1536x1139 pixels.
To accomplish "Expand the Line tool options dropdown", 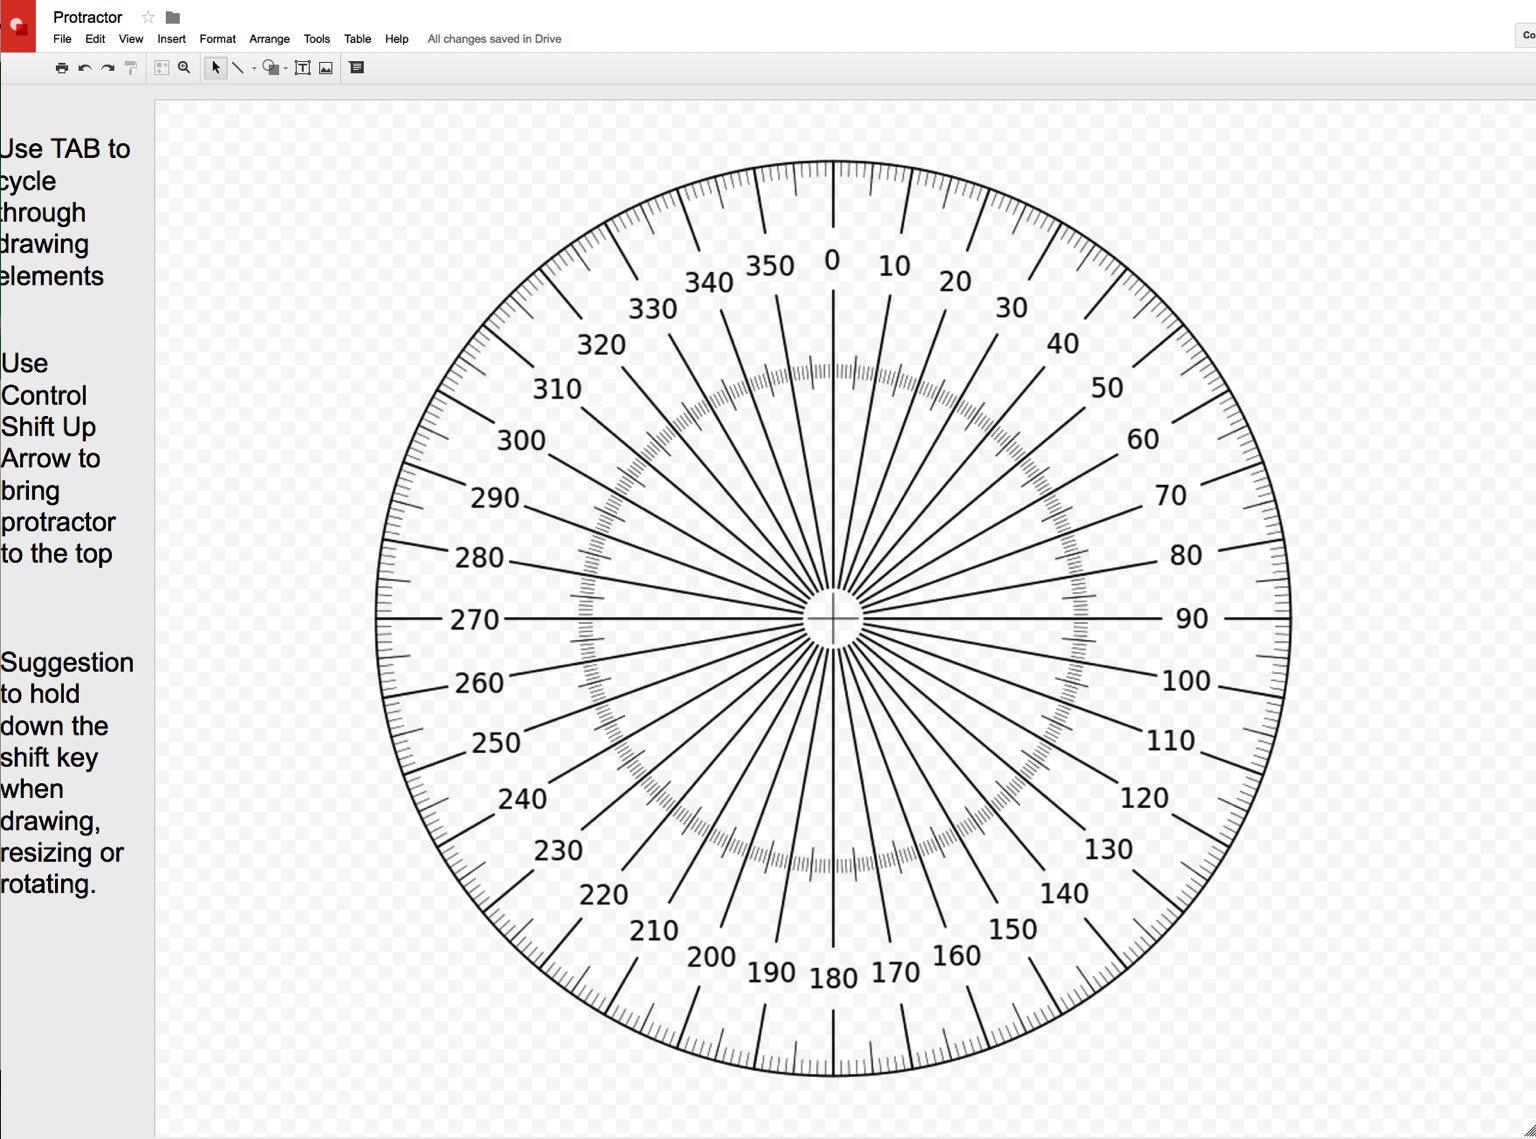I will pos(254,70).
